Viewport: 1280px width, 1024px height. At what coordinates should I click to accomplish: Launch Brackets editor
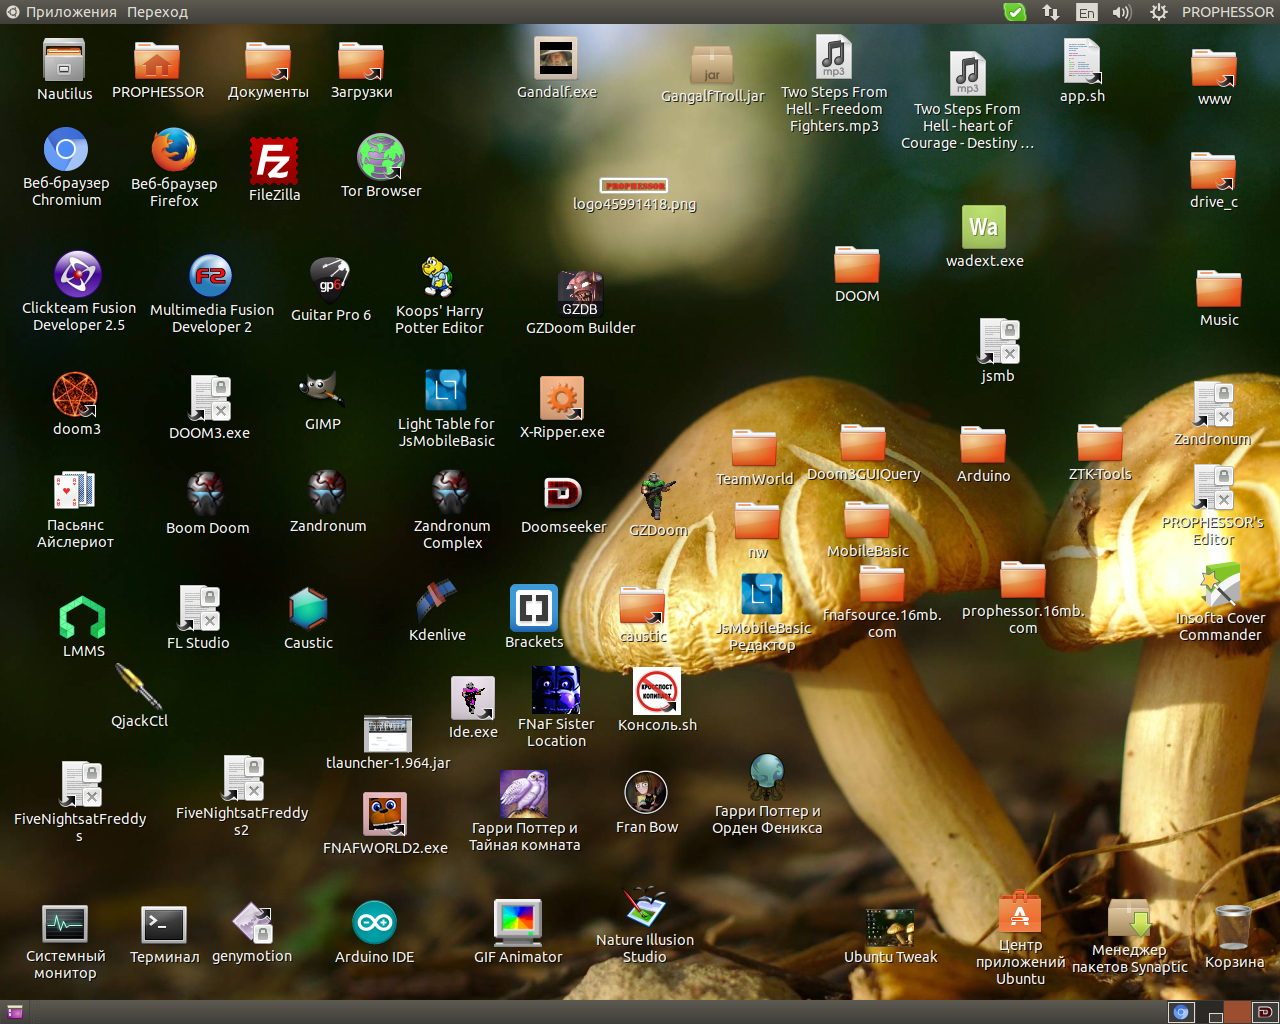coord(533,608)
